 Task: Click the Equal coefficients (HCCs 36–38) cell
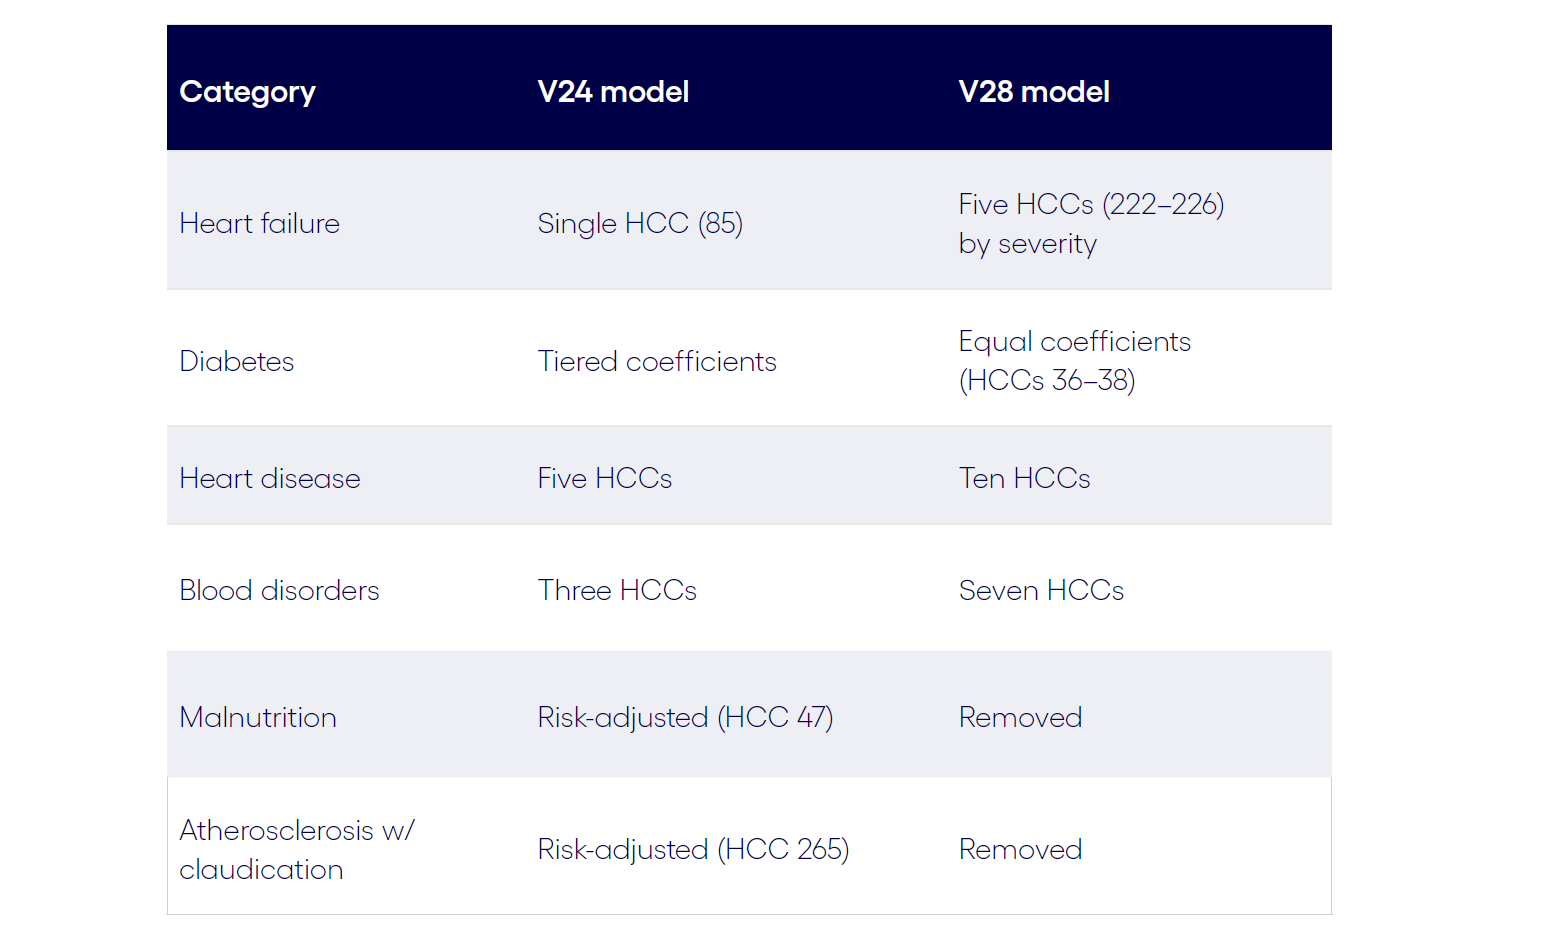click(x=1074, y=361)
